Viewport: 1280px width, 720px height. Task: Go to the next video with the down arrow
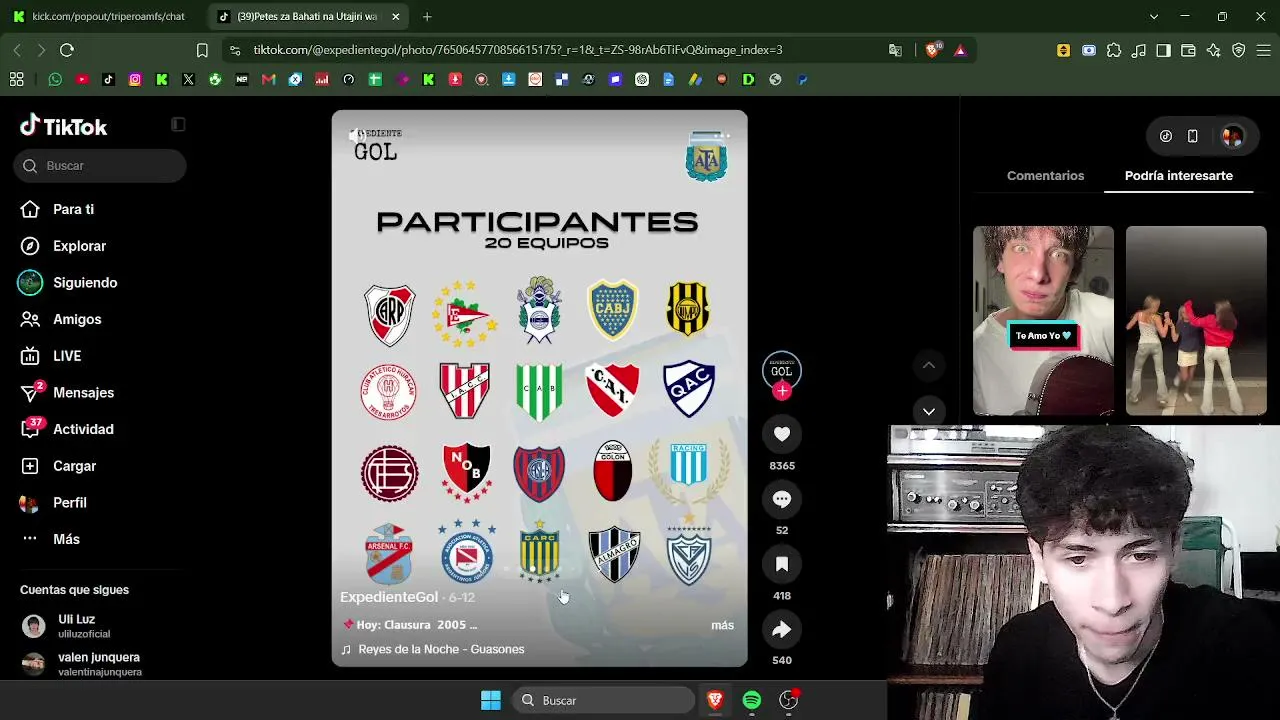[928, 411]
